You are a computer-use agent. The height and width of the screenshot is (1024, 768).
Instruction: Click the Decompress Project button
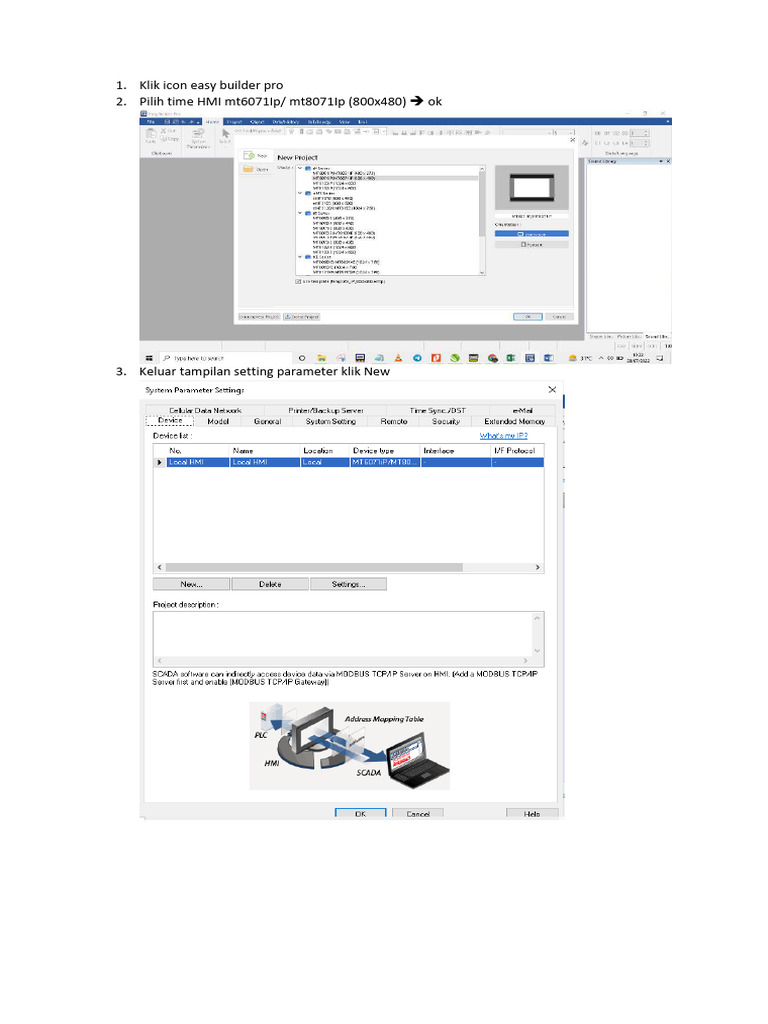(x=259, y=316)
